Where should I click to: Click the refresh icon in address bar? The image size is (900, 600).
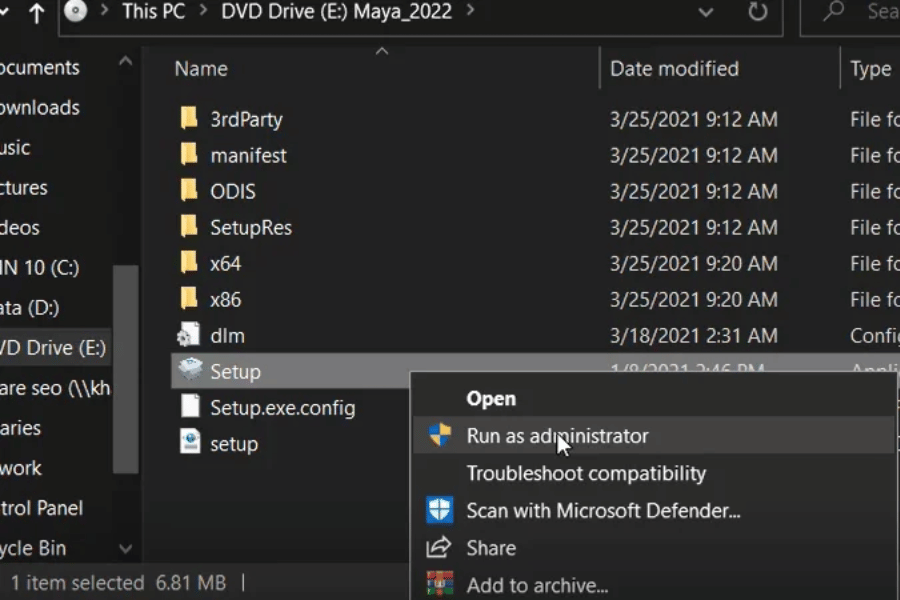click(758, 13)
